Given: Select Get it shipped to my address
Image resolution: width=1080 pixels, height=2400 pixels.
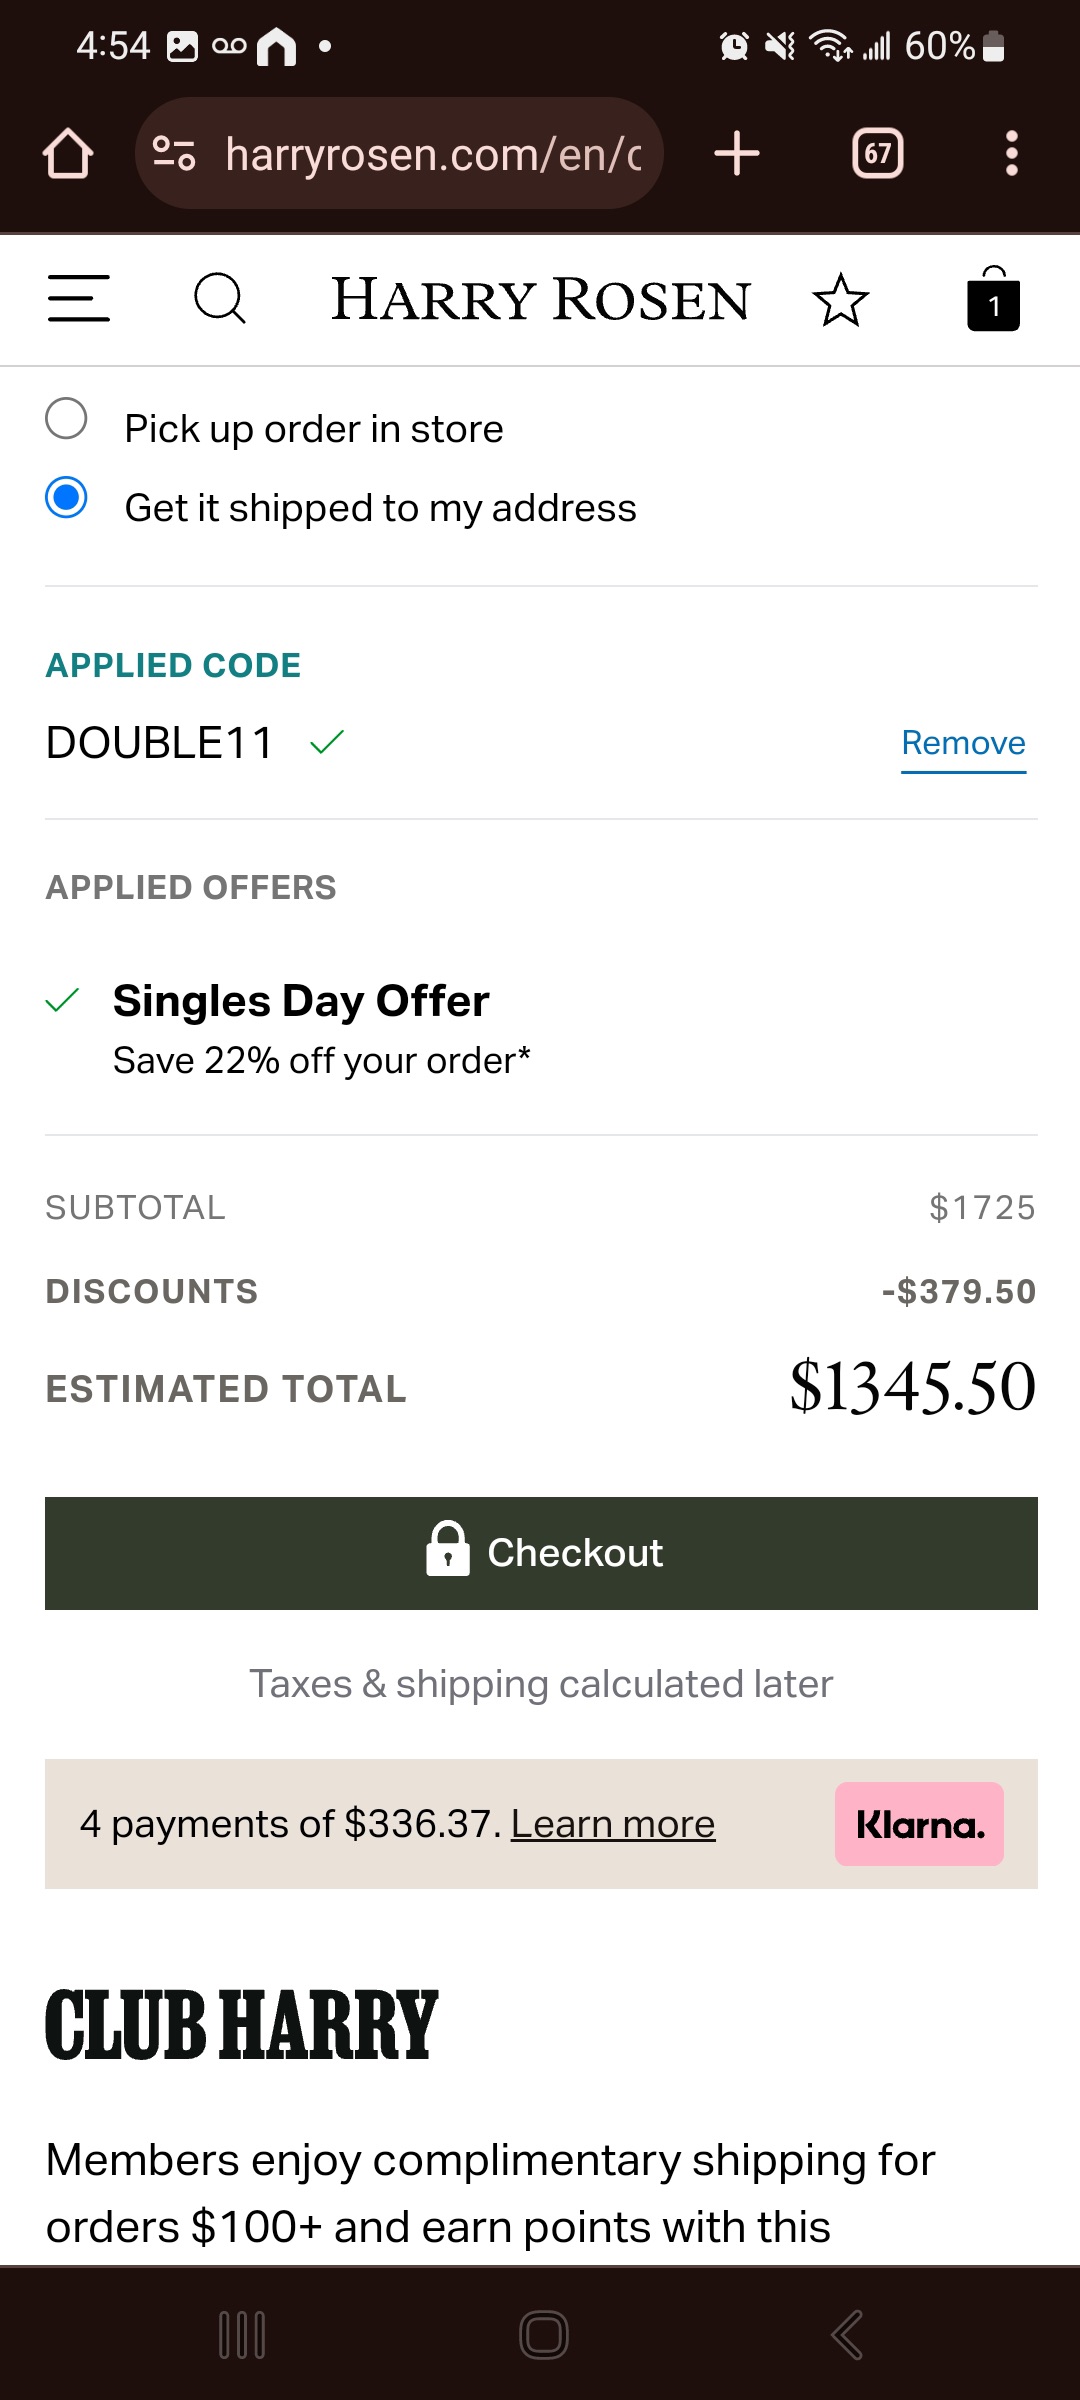Looking at the screenshot, I should point(67,498).
